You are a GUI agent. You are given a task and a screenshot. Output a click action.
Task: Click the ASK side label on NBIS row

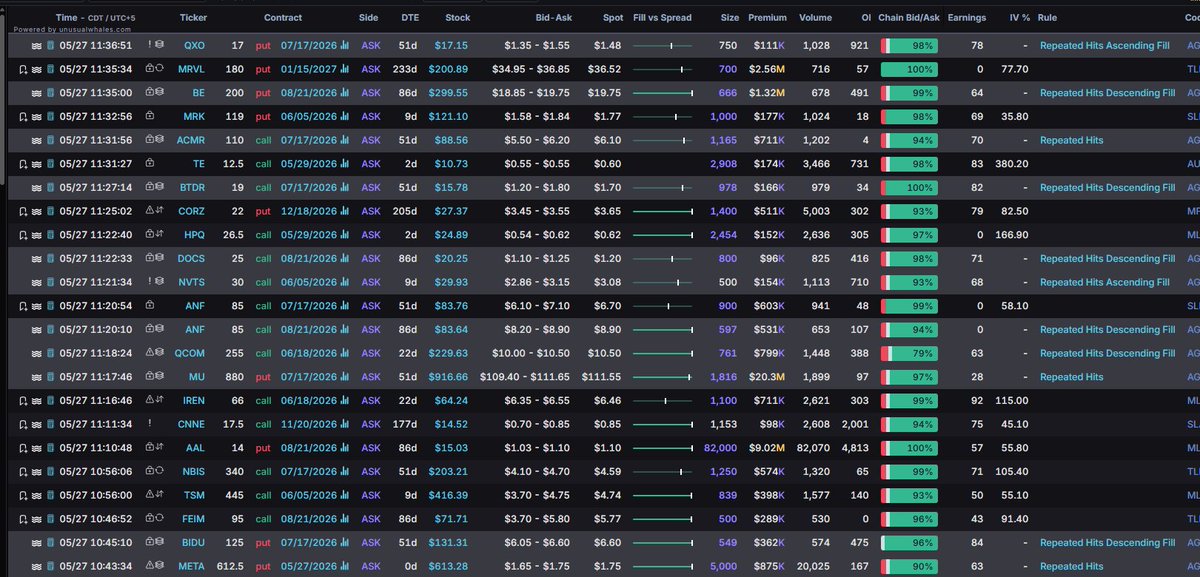click(x=371, y=471)
